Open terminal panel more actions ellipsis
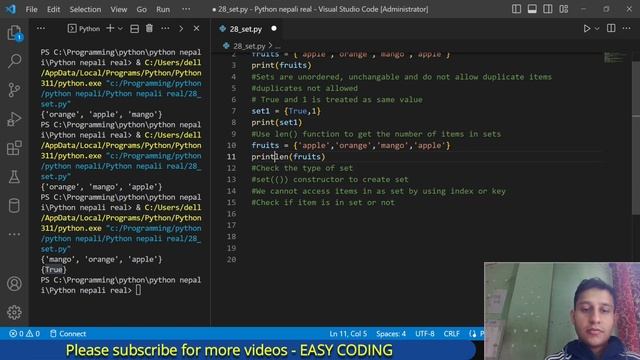 pos(165,29)
